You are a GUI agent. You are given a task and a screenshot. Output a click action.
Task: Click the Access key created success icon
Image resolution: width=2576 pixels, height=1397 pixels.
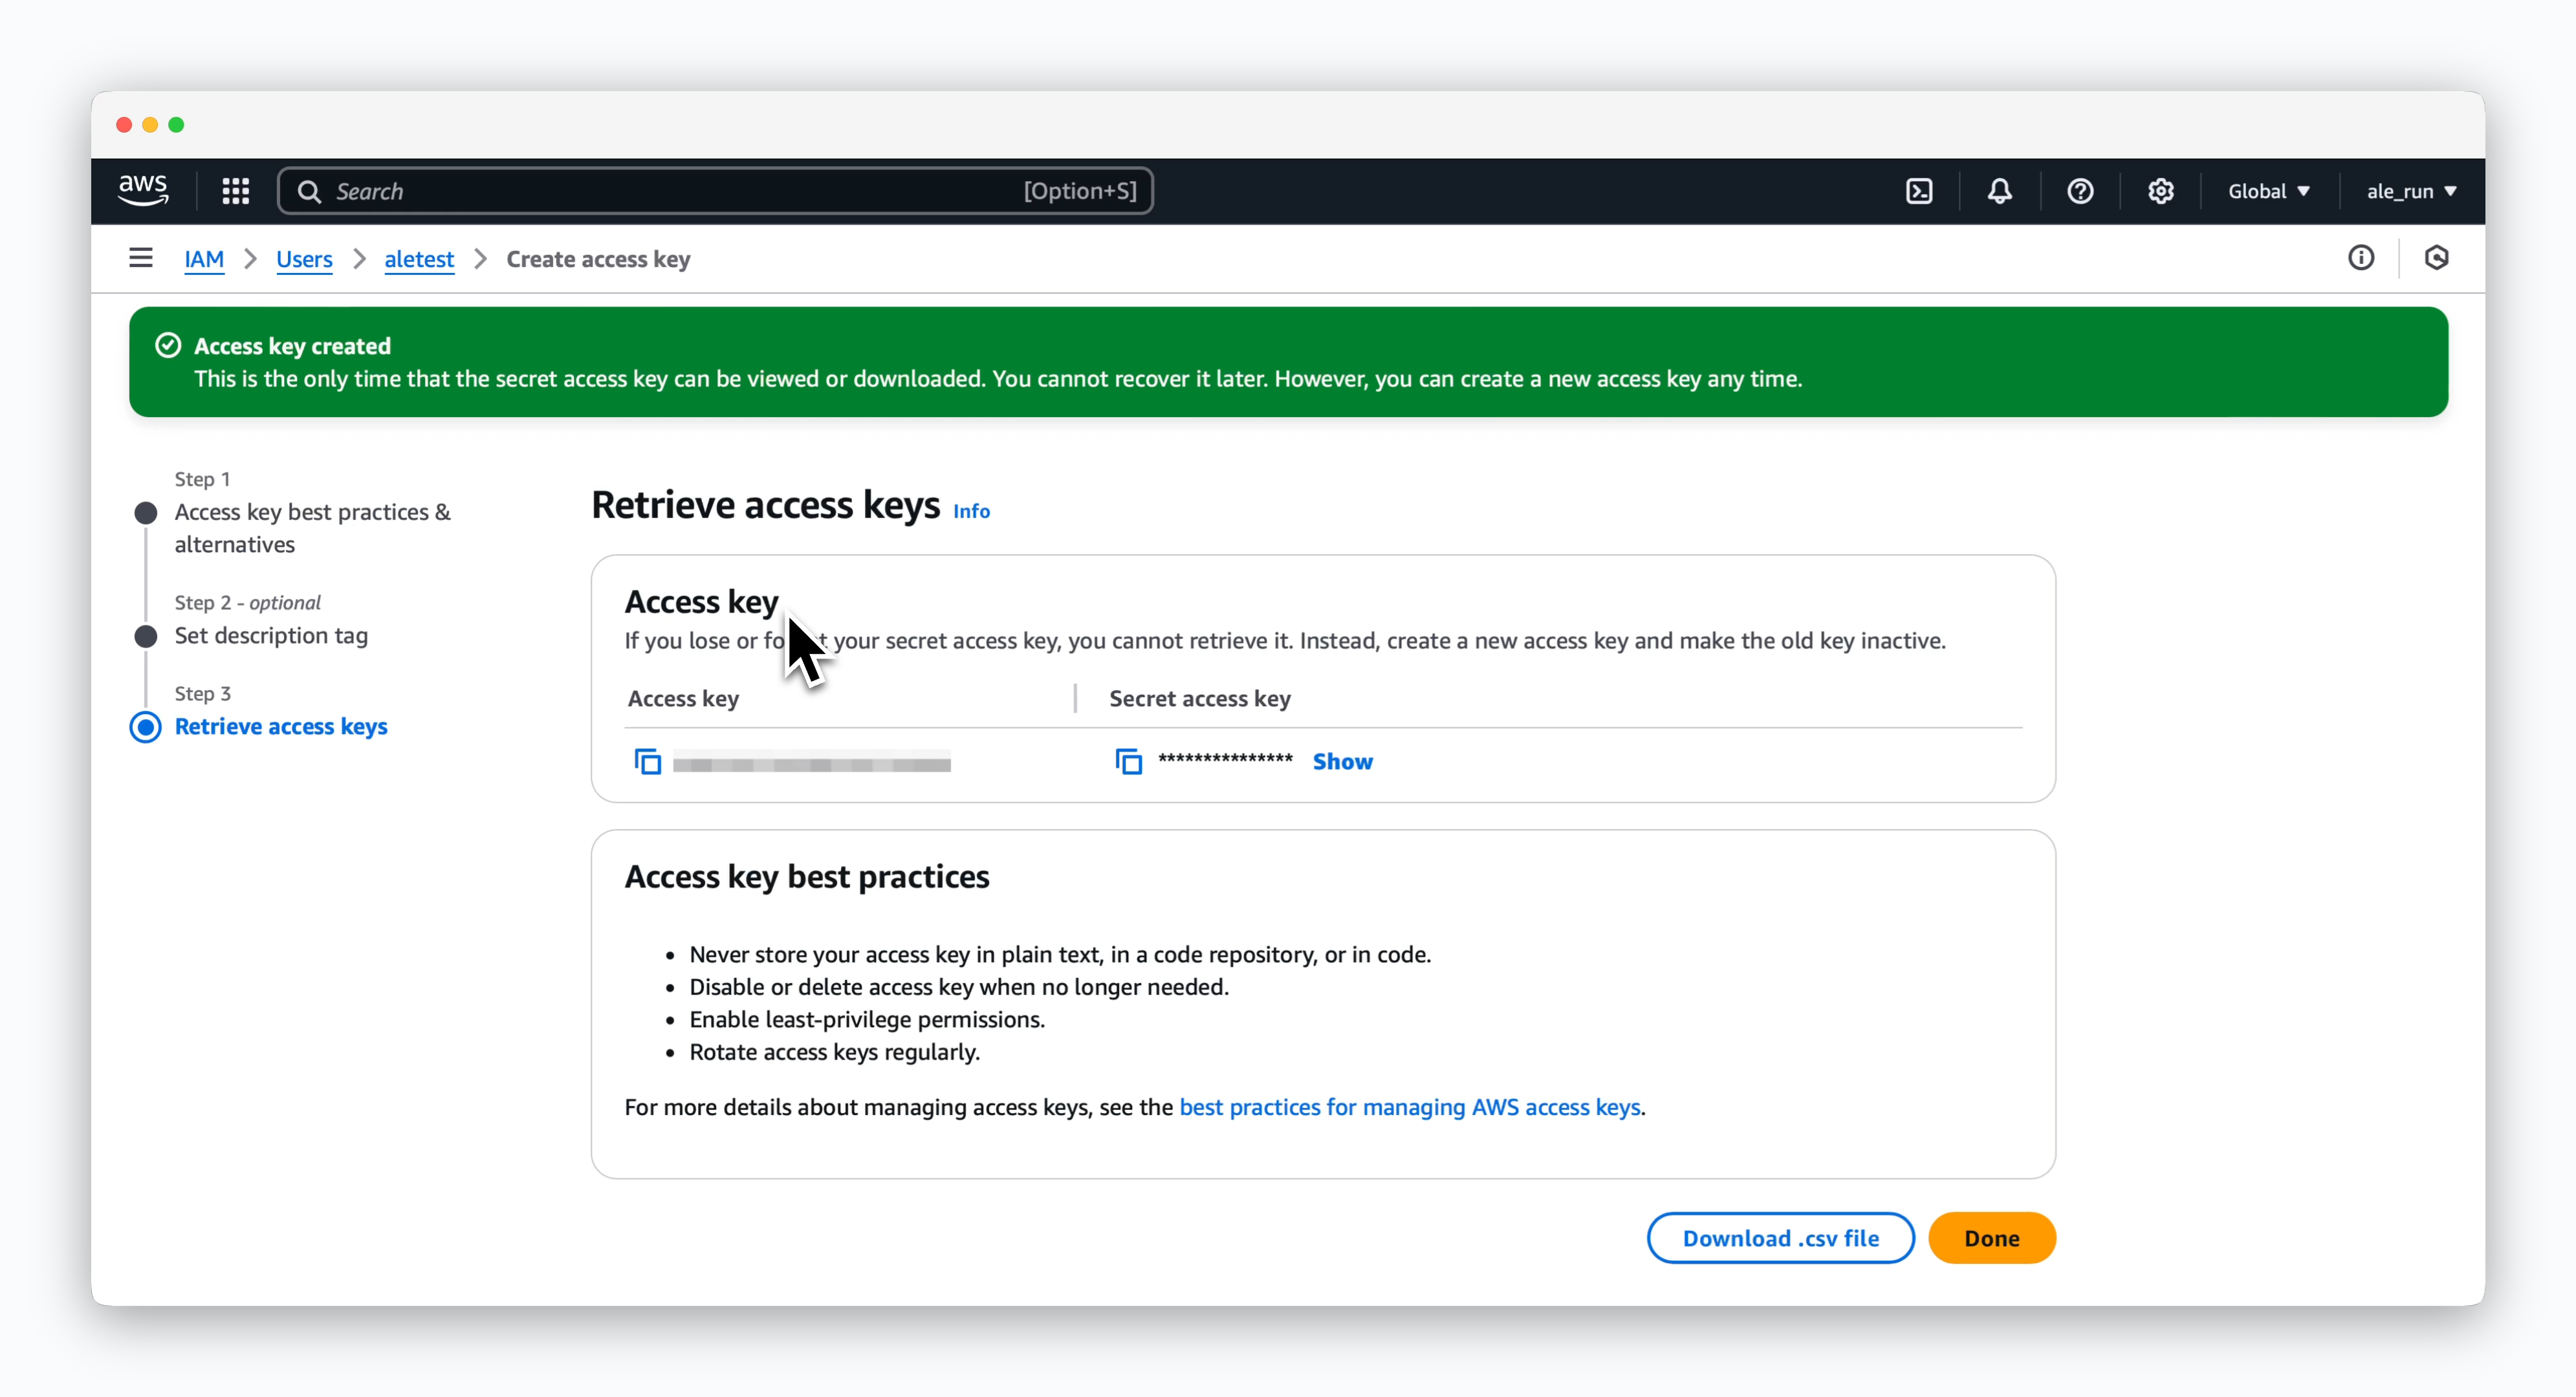pyautogui.click(x=168, y=345)
